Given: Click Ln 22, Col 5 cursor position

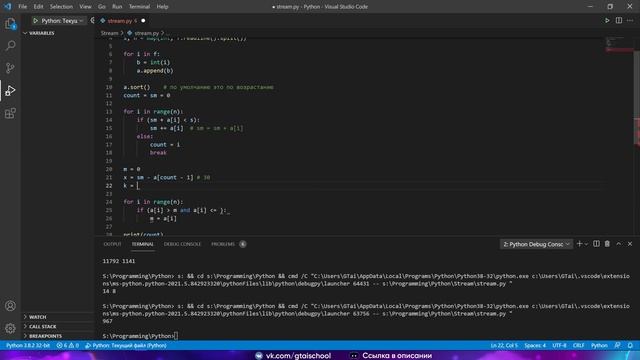Looking at the screenshot, I should pyautogui.click(x=504, y=345).
